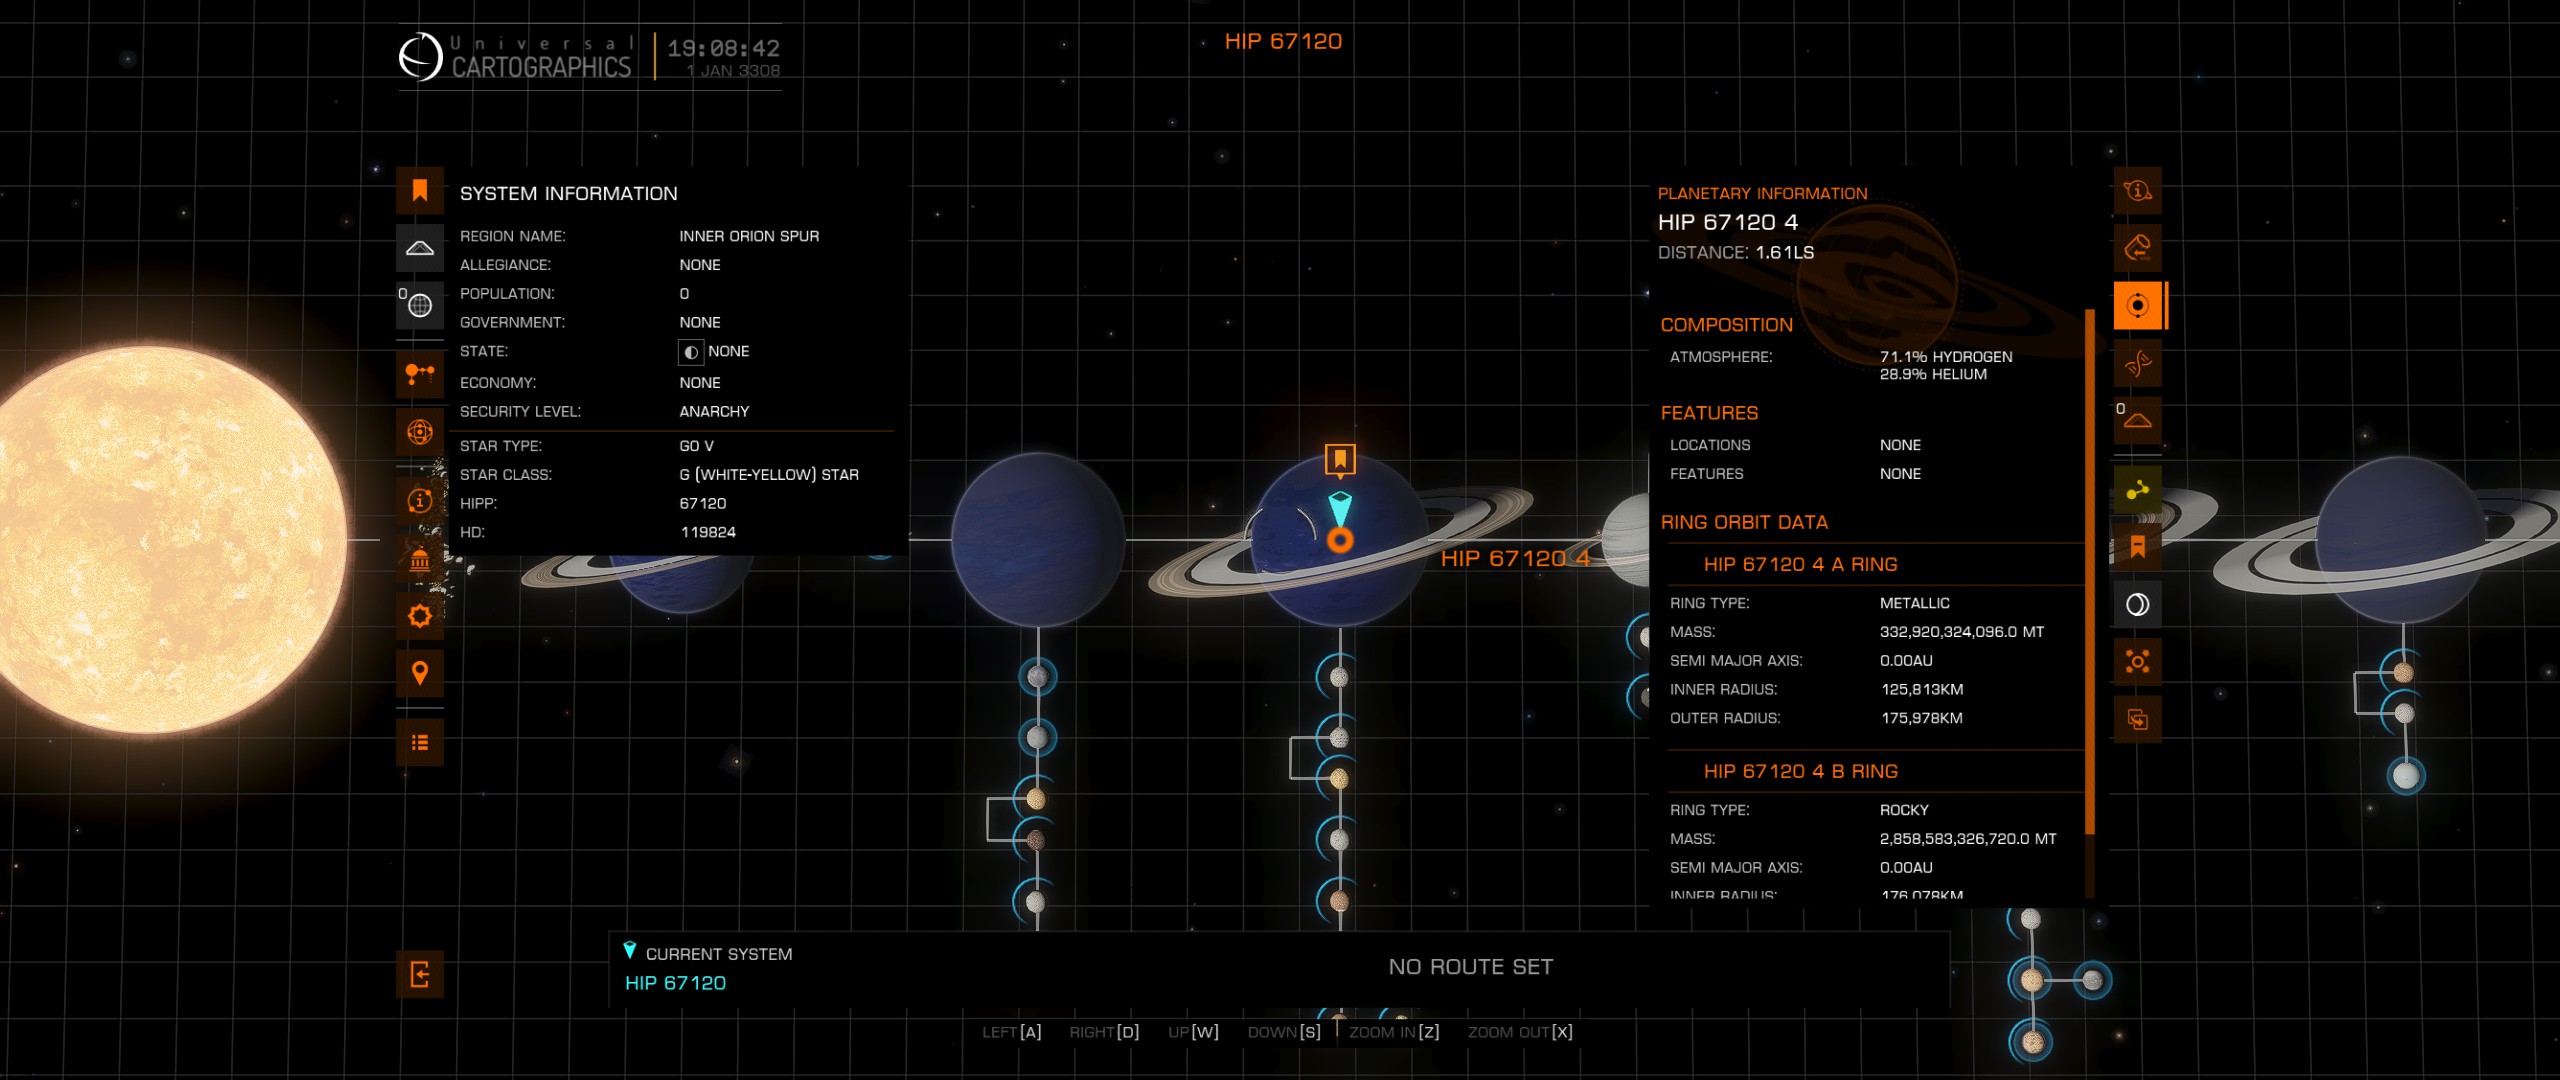2560x1080 pixels.
Task: Click the ZOOM OUT [X] control hint
Action: coord(1520,1032)
